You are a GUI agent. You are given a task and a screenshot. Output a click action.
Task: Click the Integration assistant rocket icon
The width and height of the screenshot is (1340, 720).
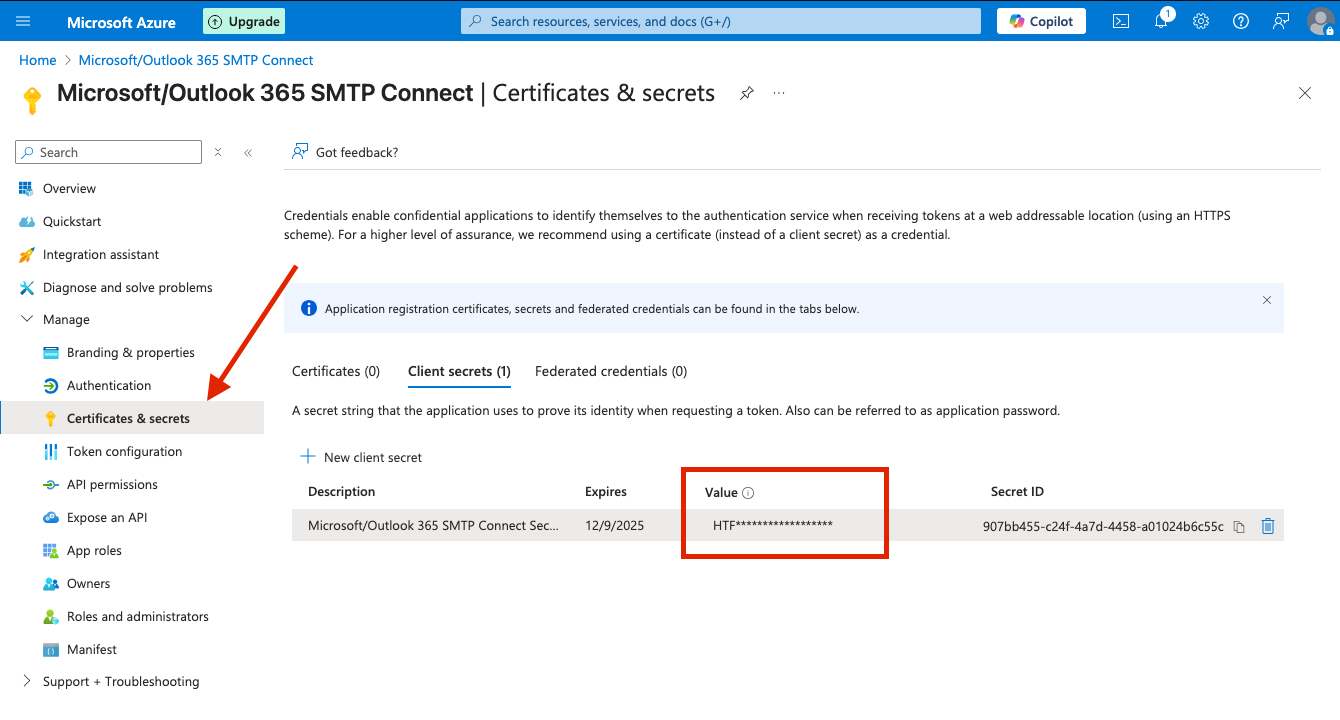tap(26, 255)
